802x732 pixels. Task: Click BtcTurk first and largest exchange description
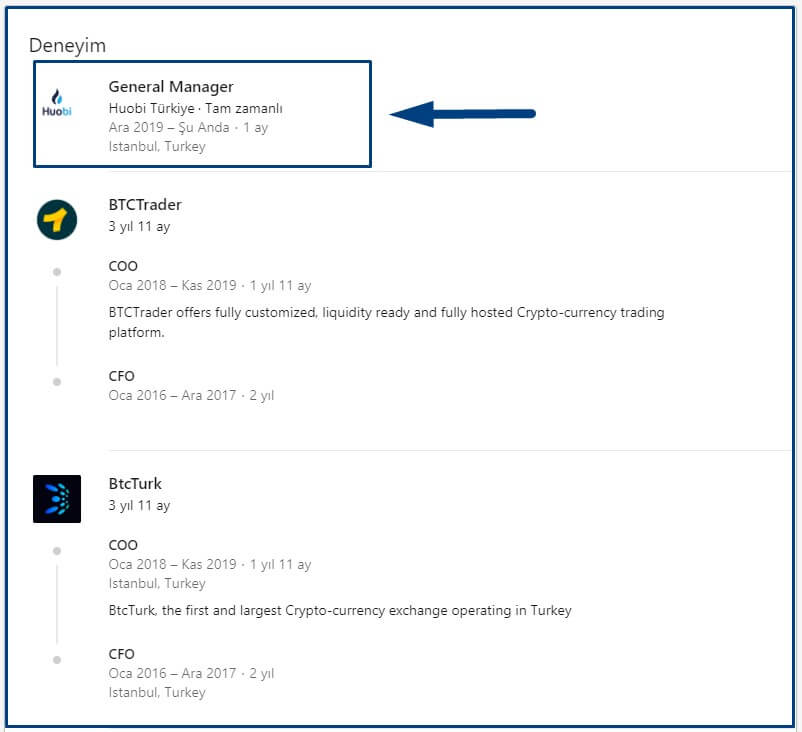click(340, 610)
